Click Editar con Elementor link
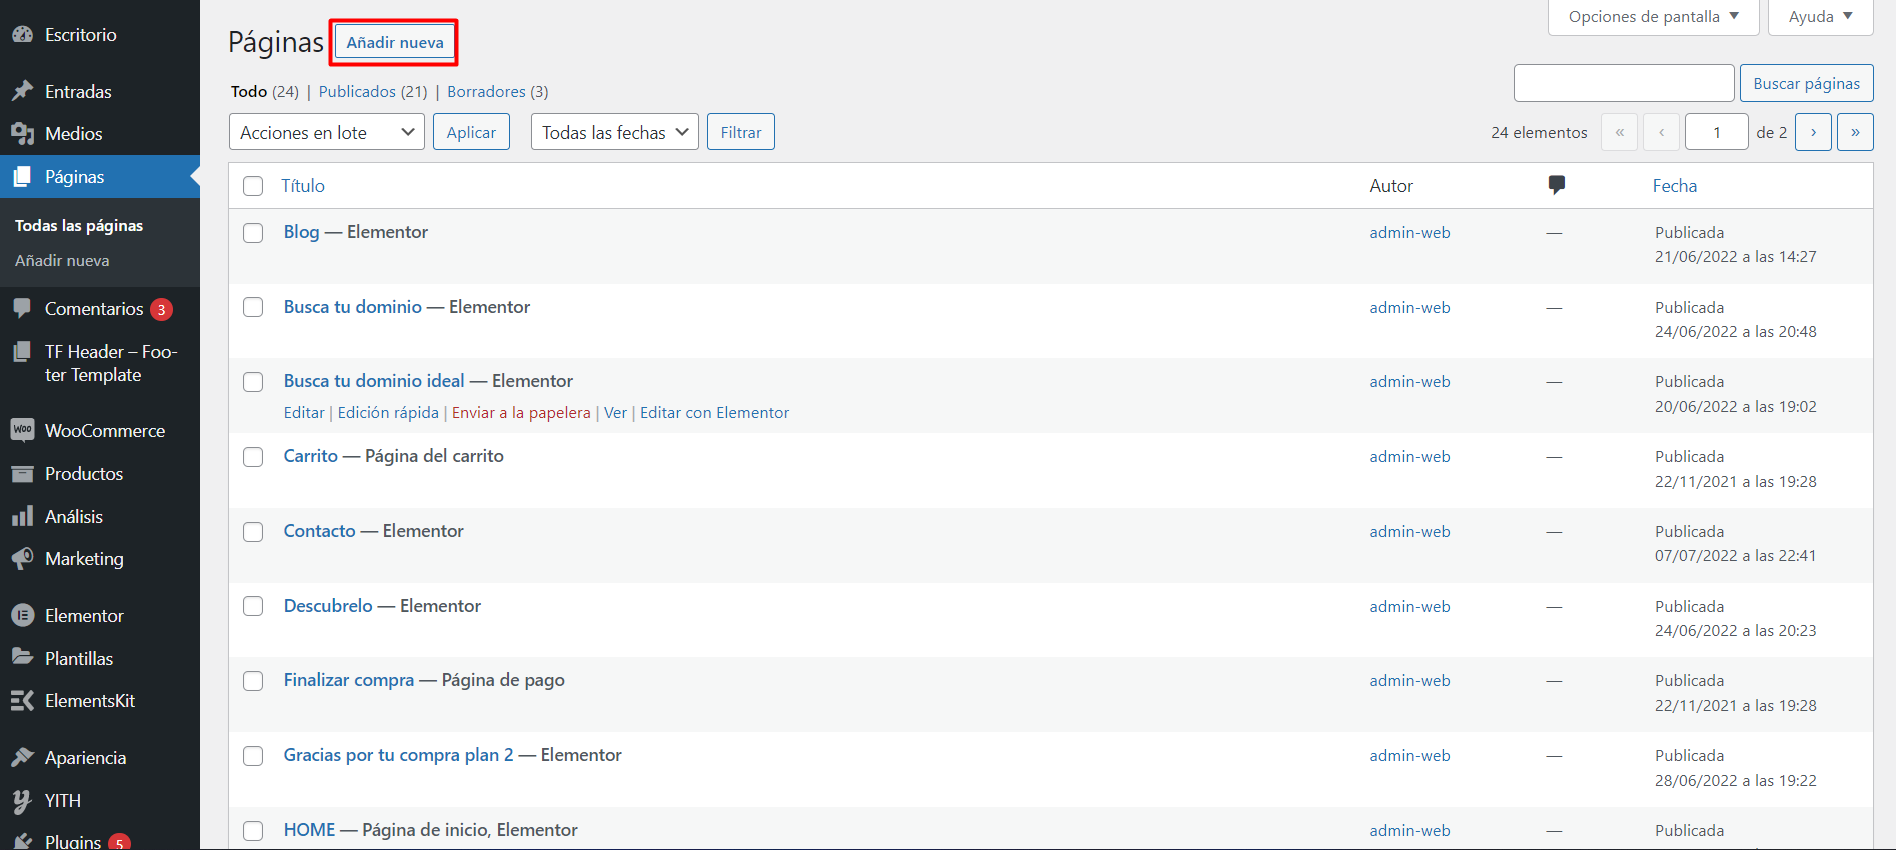The image size is (1896, 850). [714, 413]
